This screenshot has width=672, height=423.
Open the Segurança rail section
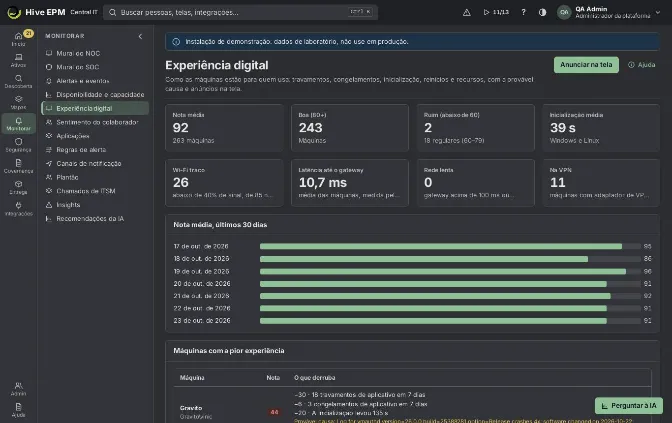pos(18,145)
